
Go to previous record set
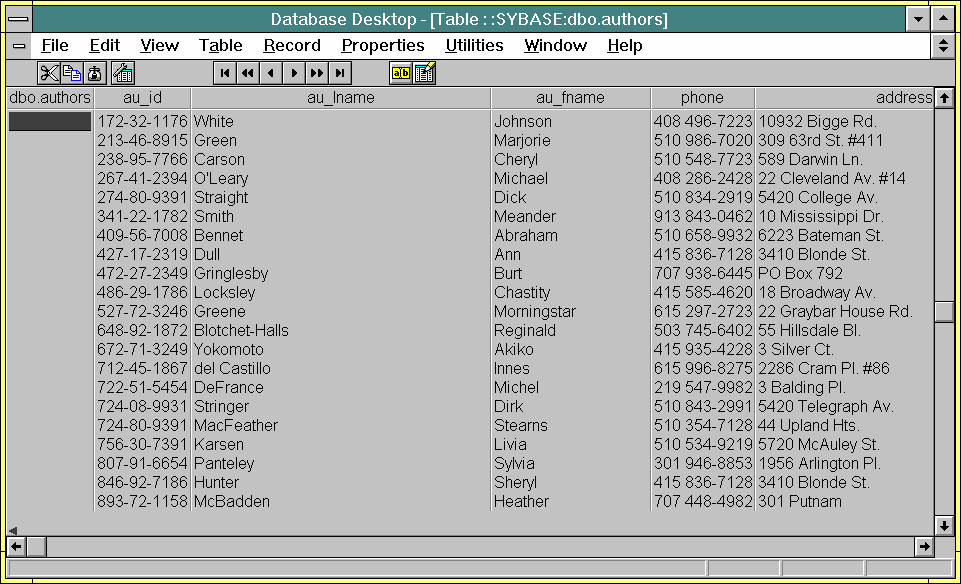click(x=247, y=73)
